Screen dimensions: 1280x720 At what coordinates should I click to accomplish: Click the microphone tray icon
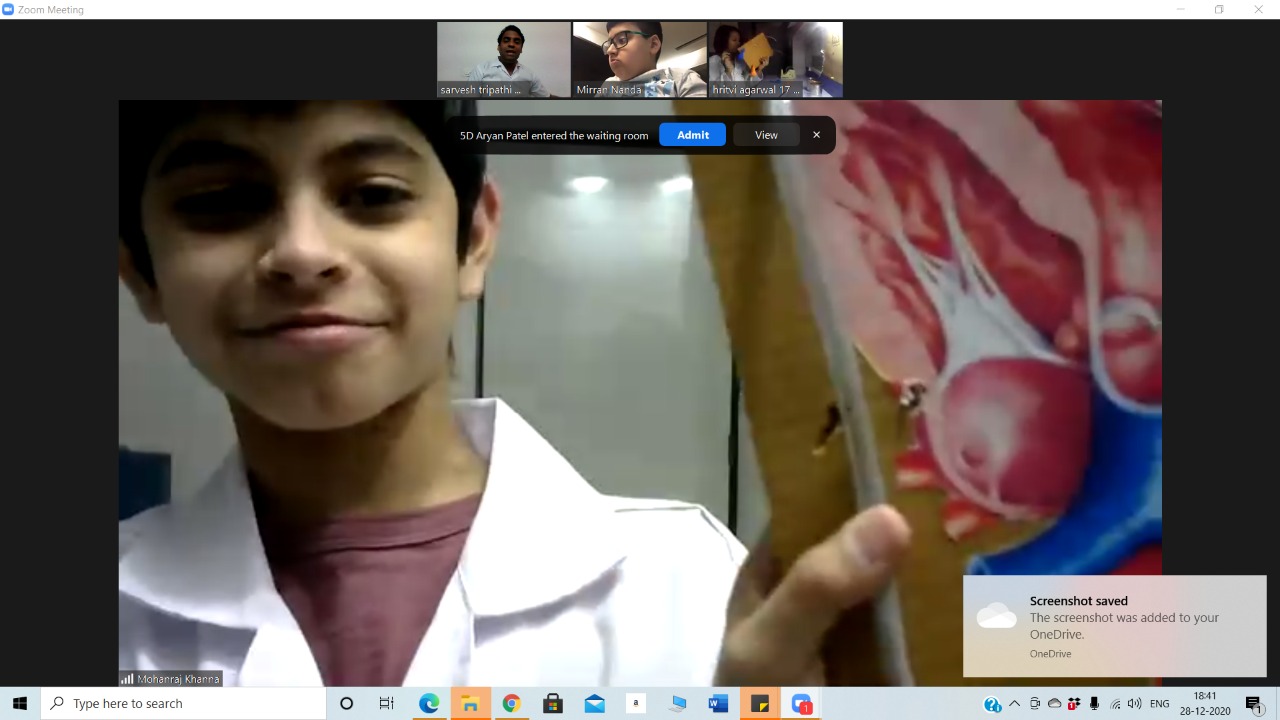[x=1095, y=704]
